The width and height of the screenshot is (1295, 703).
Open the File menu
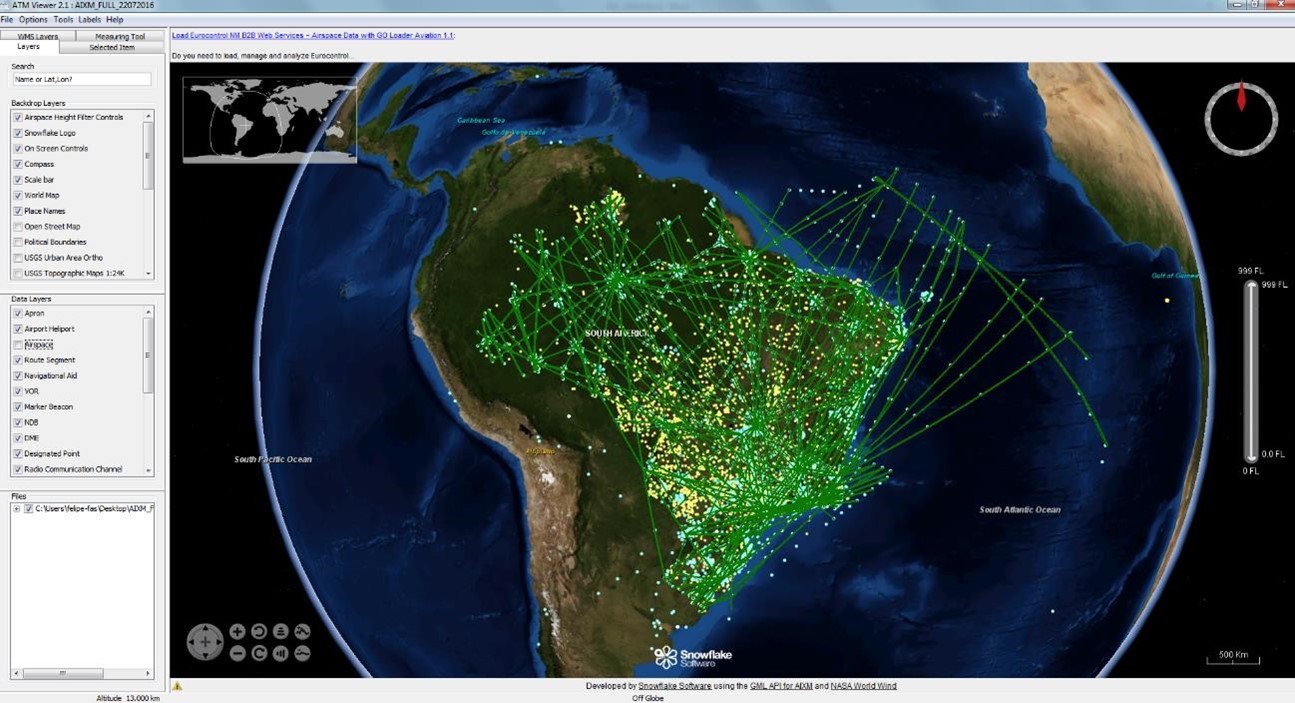tap(7, 20)
